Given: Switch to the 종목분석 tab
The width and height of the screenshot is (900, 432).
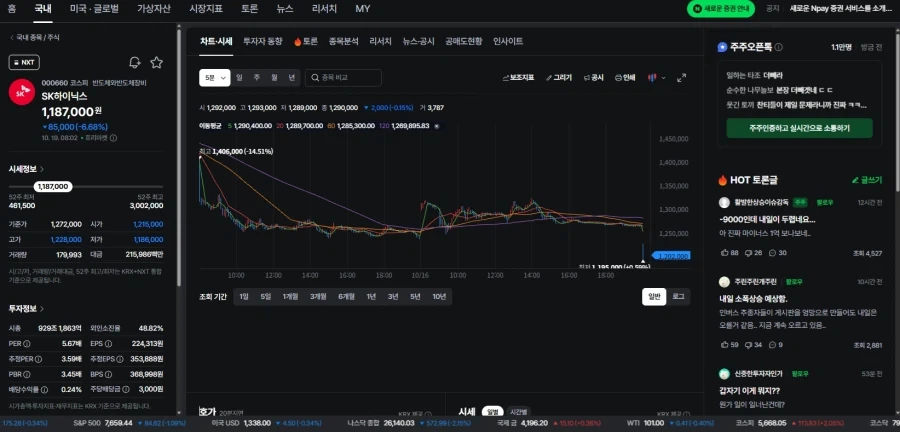Looking at the screenshot, I should [344, 41].
